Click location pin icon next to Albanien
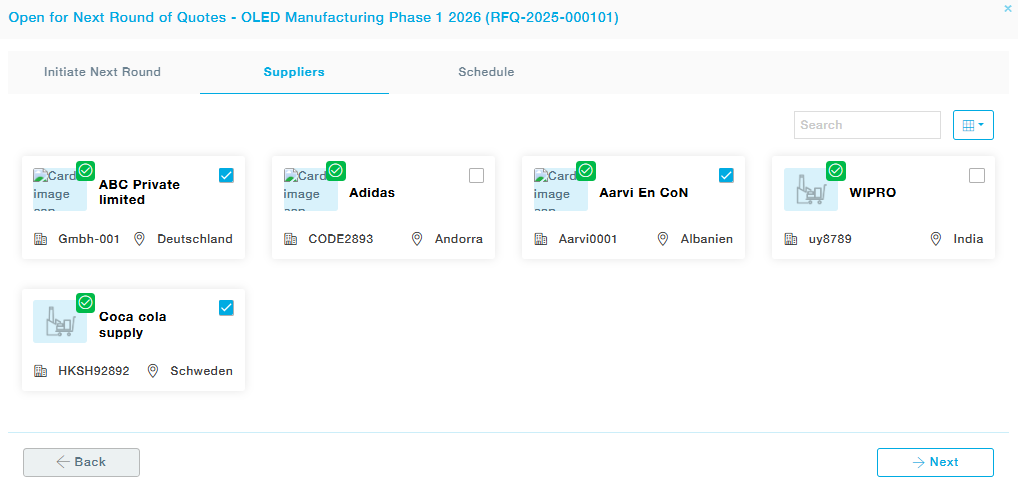 (662, 239)
